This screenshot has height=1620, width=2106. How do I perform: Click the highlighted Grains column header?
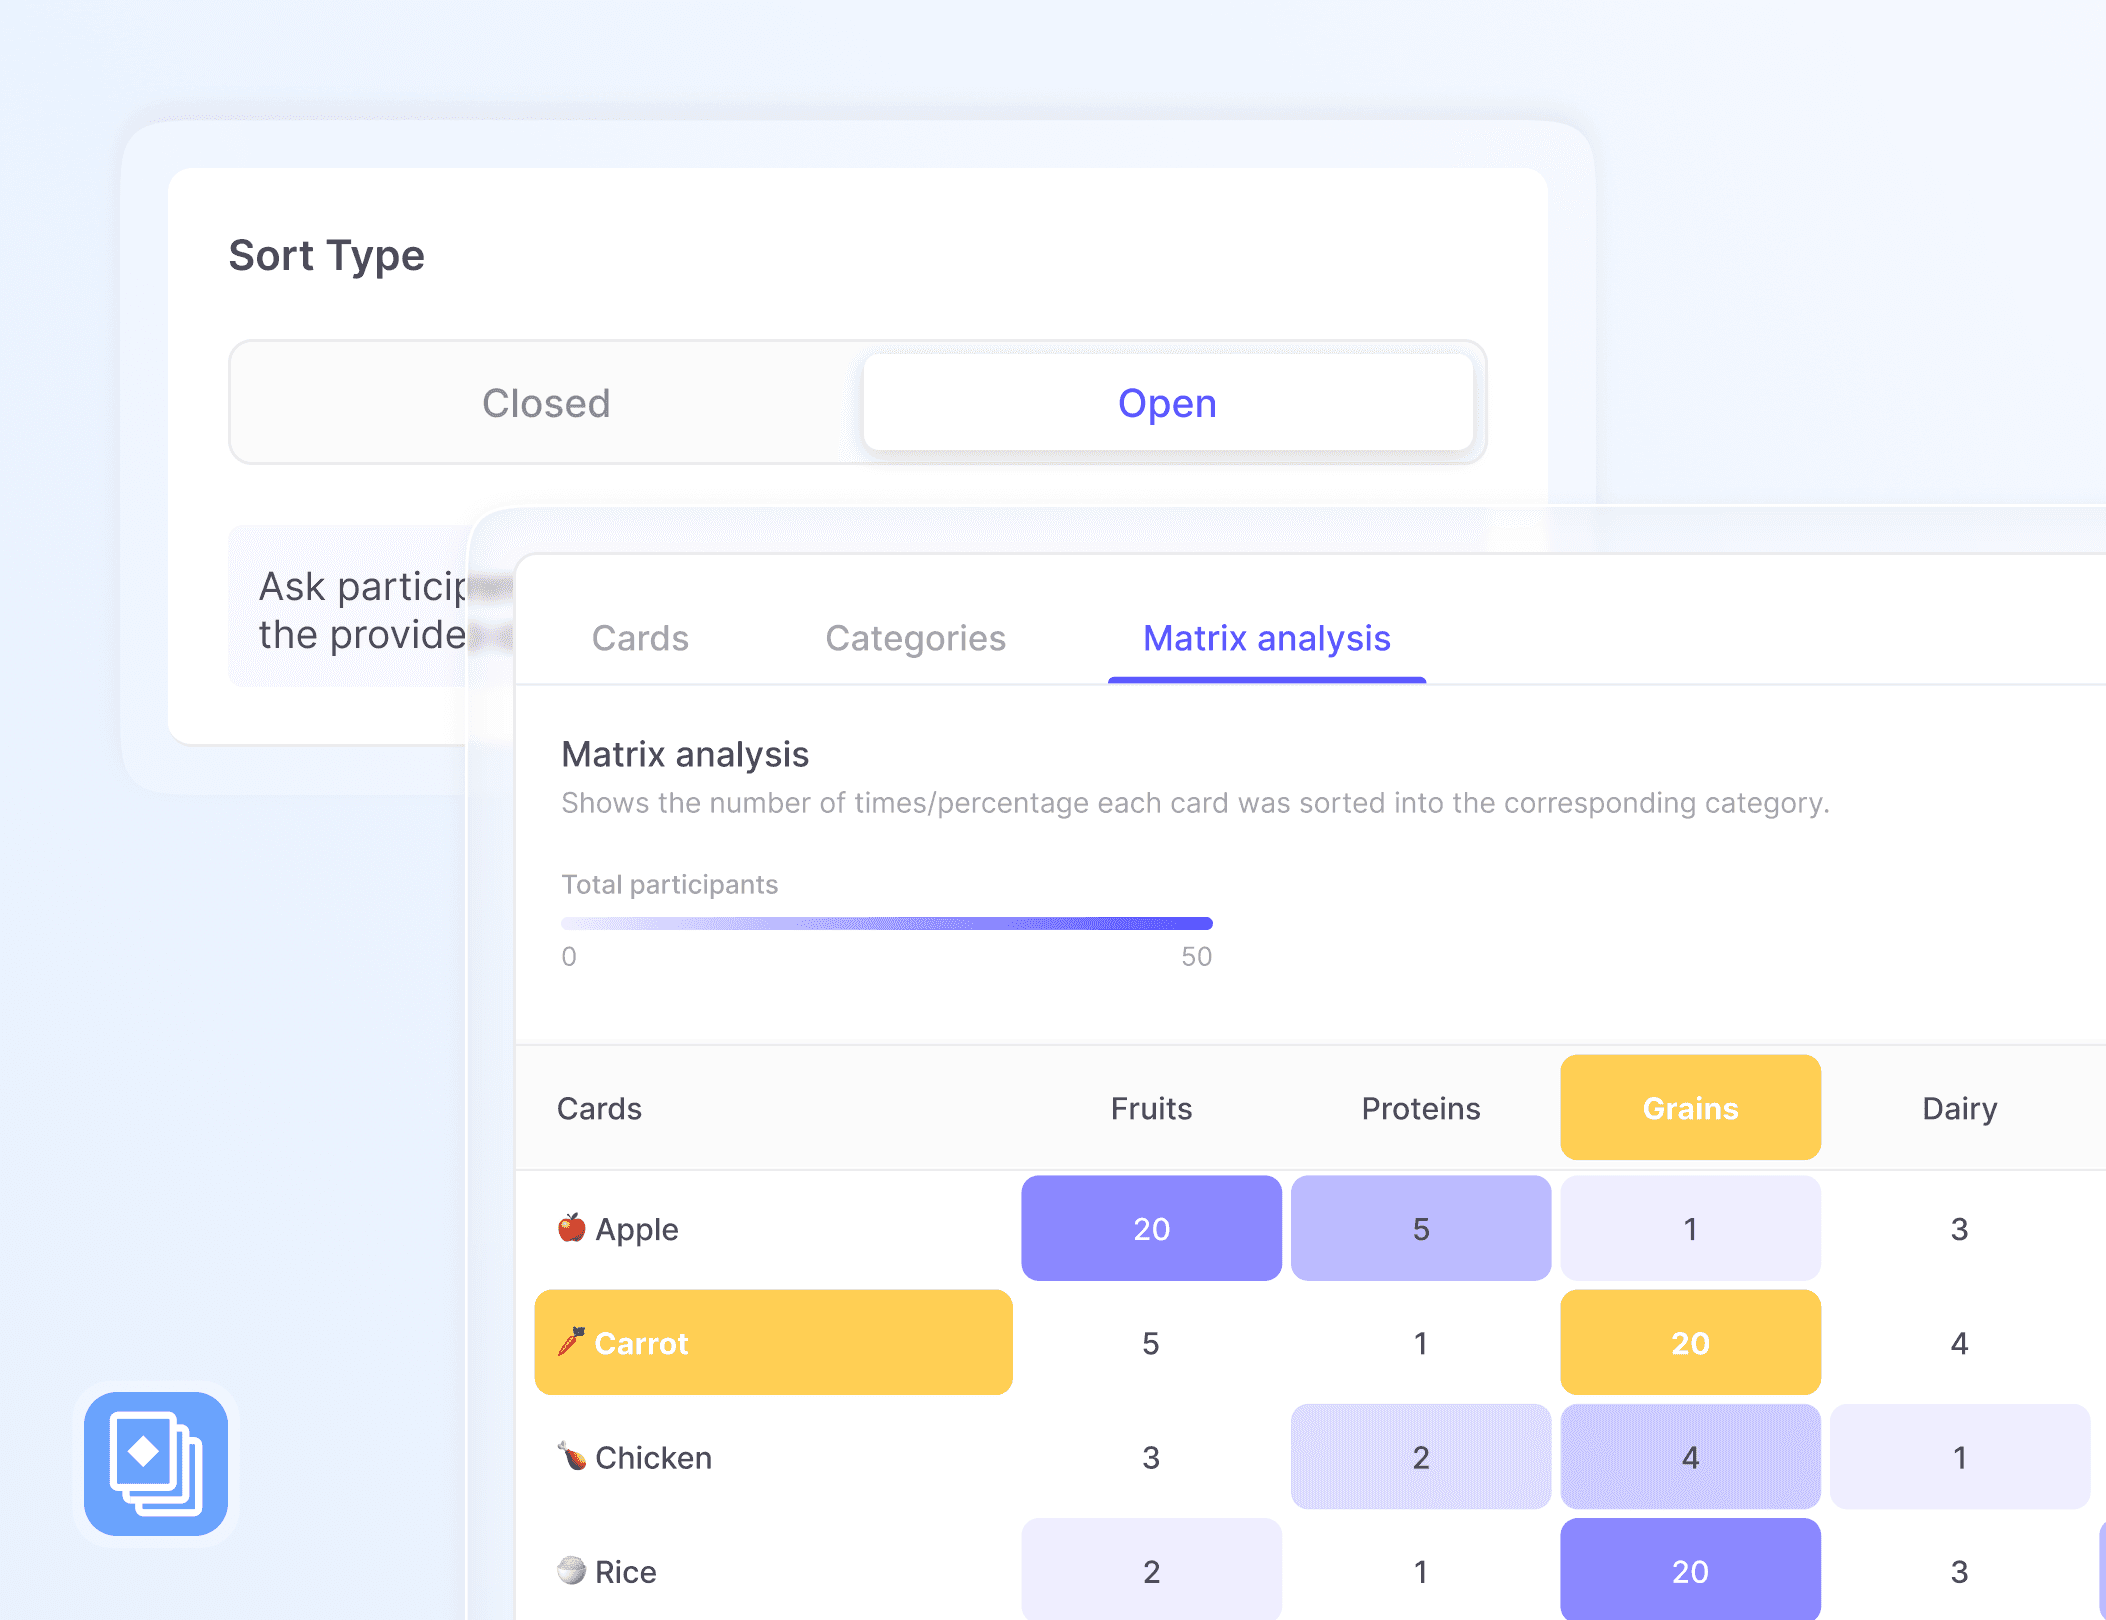click(1690, 1108)
